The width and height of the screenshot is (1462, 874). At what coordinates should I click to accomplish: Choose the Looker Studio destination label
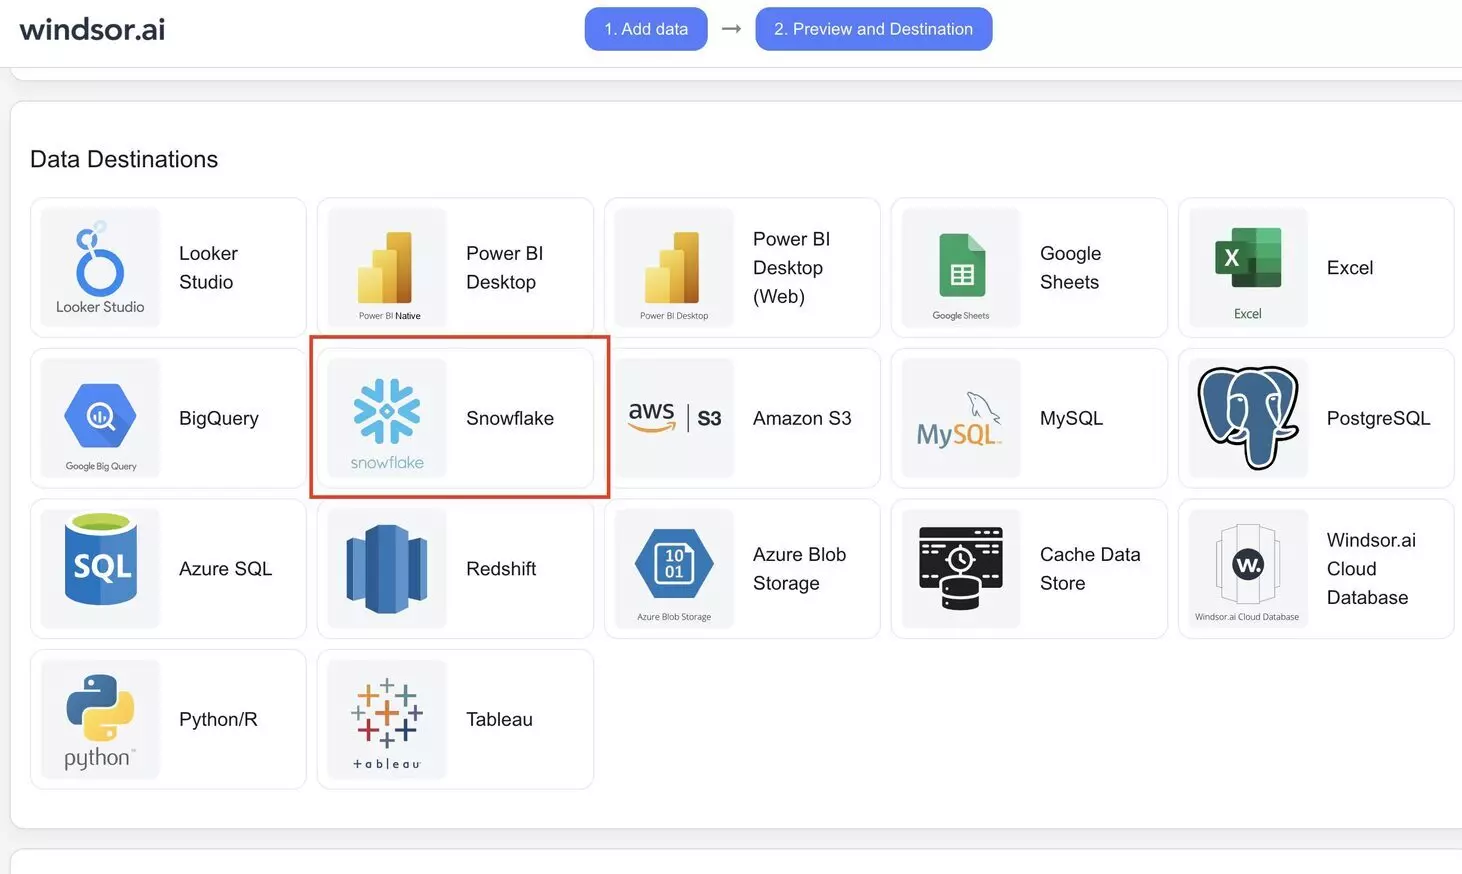208,268
